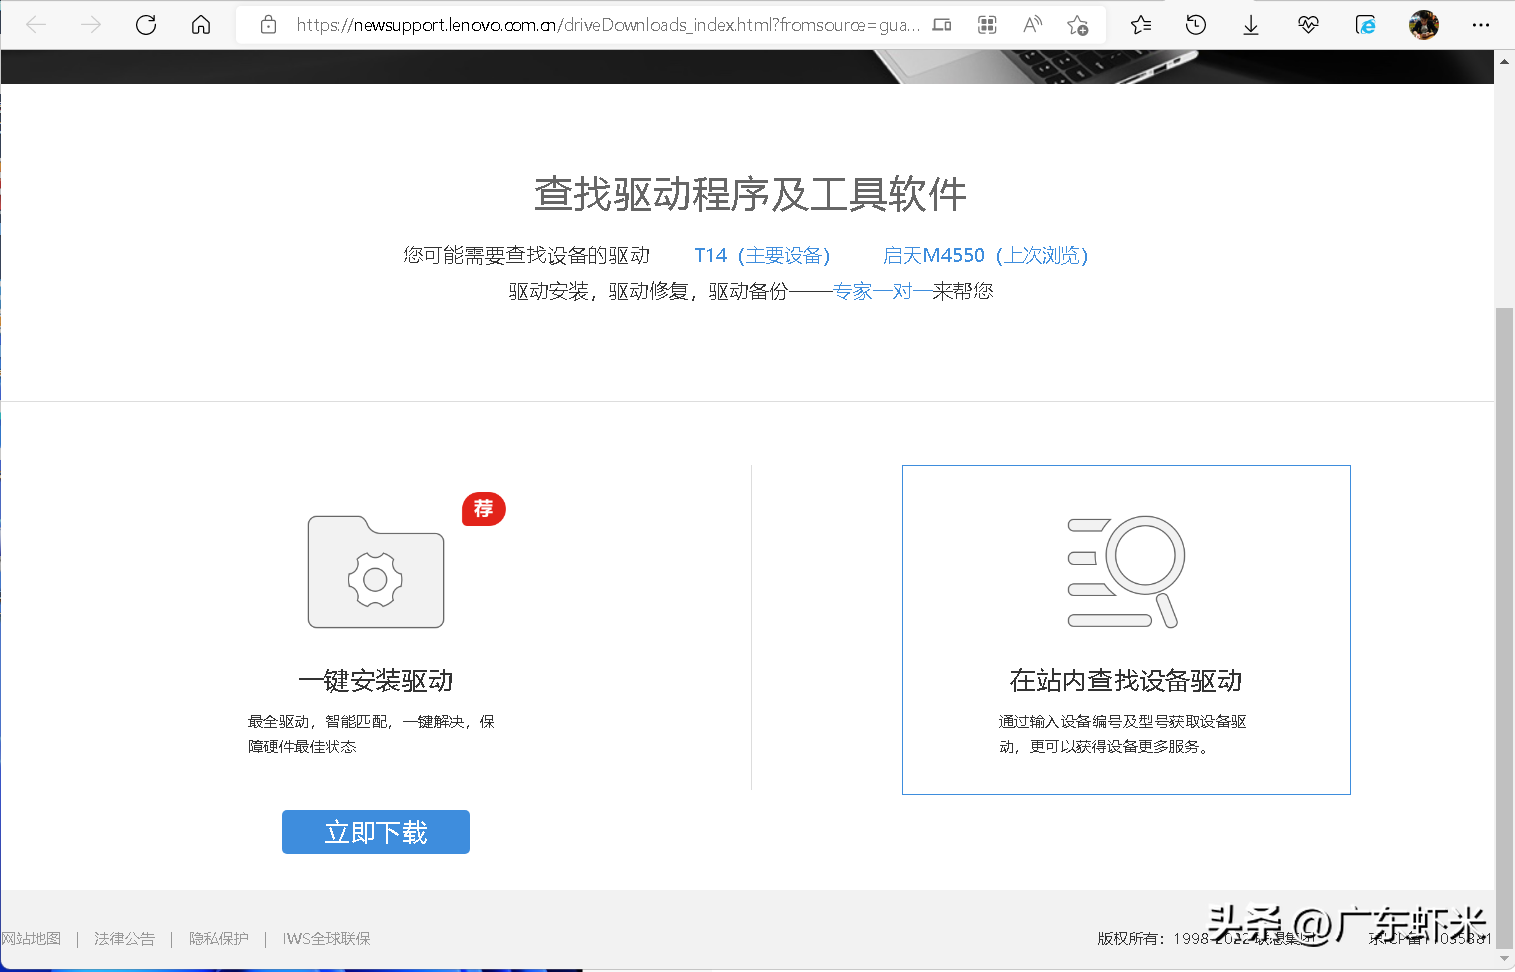The height and width of the screenshot is (972, 1515).
Task: Open the QR/grid icon in address bar
Action: point(987,25)
